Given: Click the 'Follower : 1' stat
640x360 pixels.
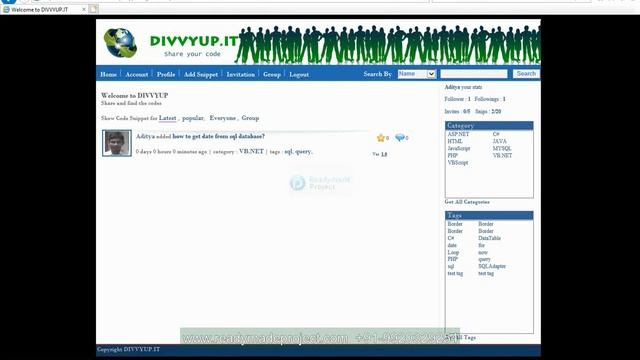Looking at the screenshot, I should [x=457, y=99].
